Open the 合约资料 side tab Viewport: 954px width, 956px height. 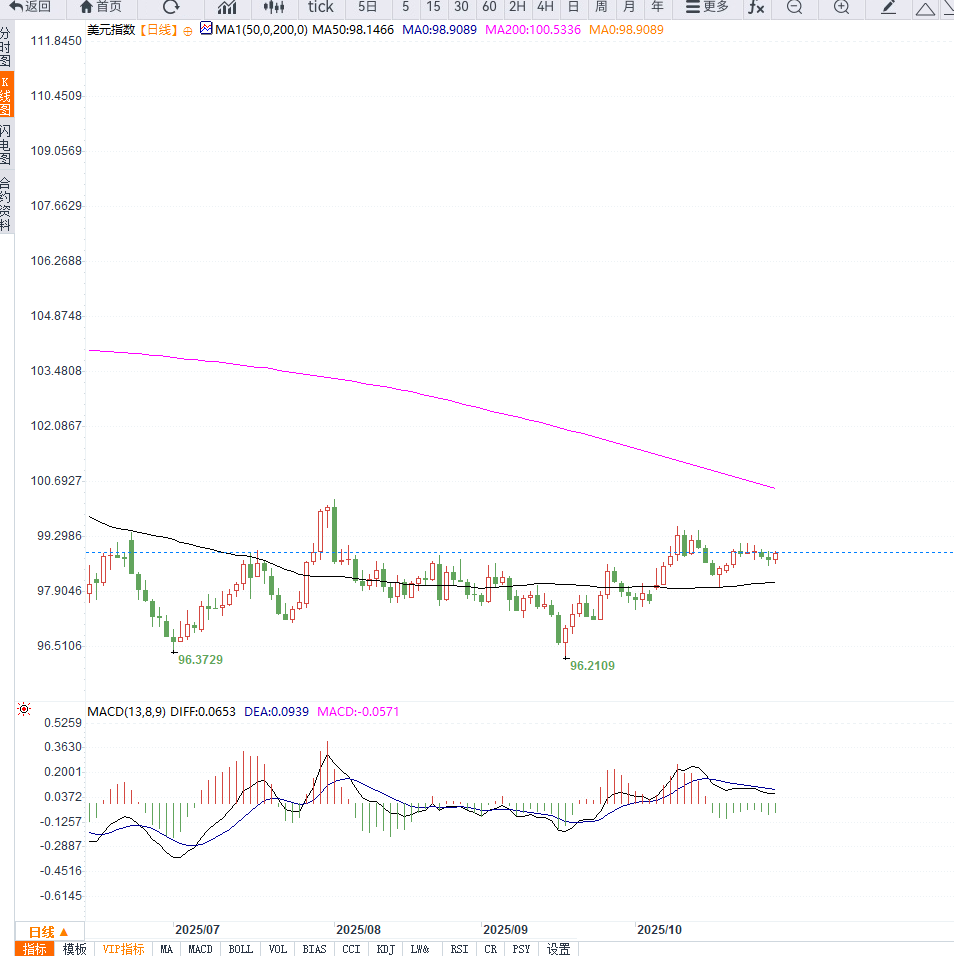pos(5,204)
